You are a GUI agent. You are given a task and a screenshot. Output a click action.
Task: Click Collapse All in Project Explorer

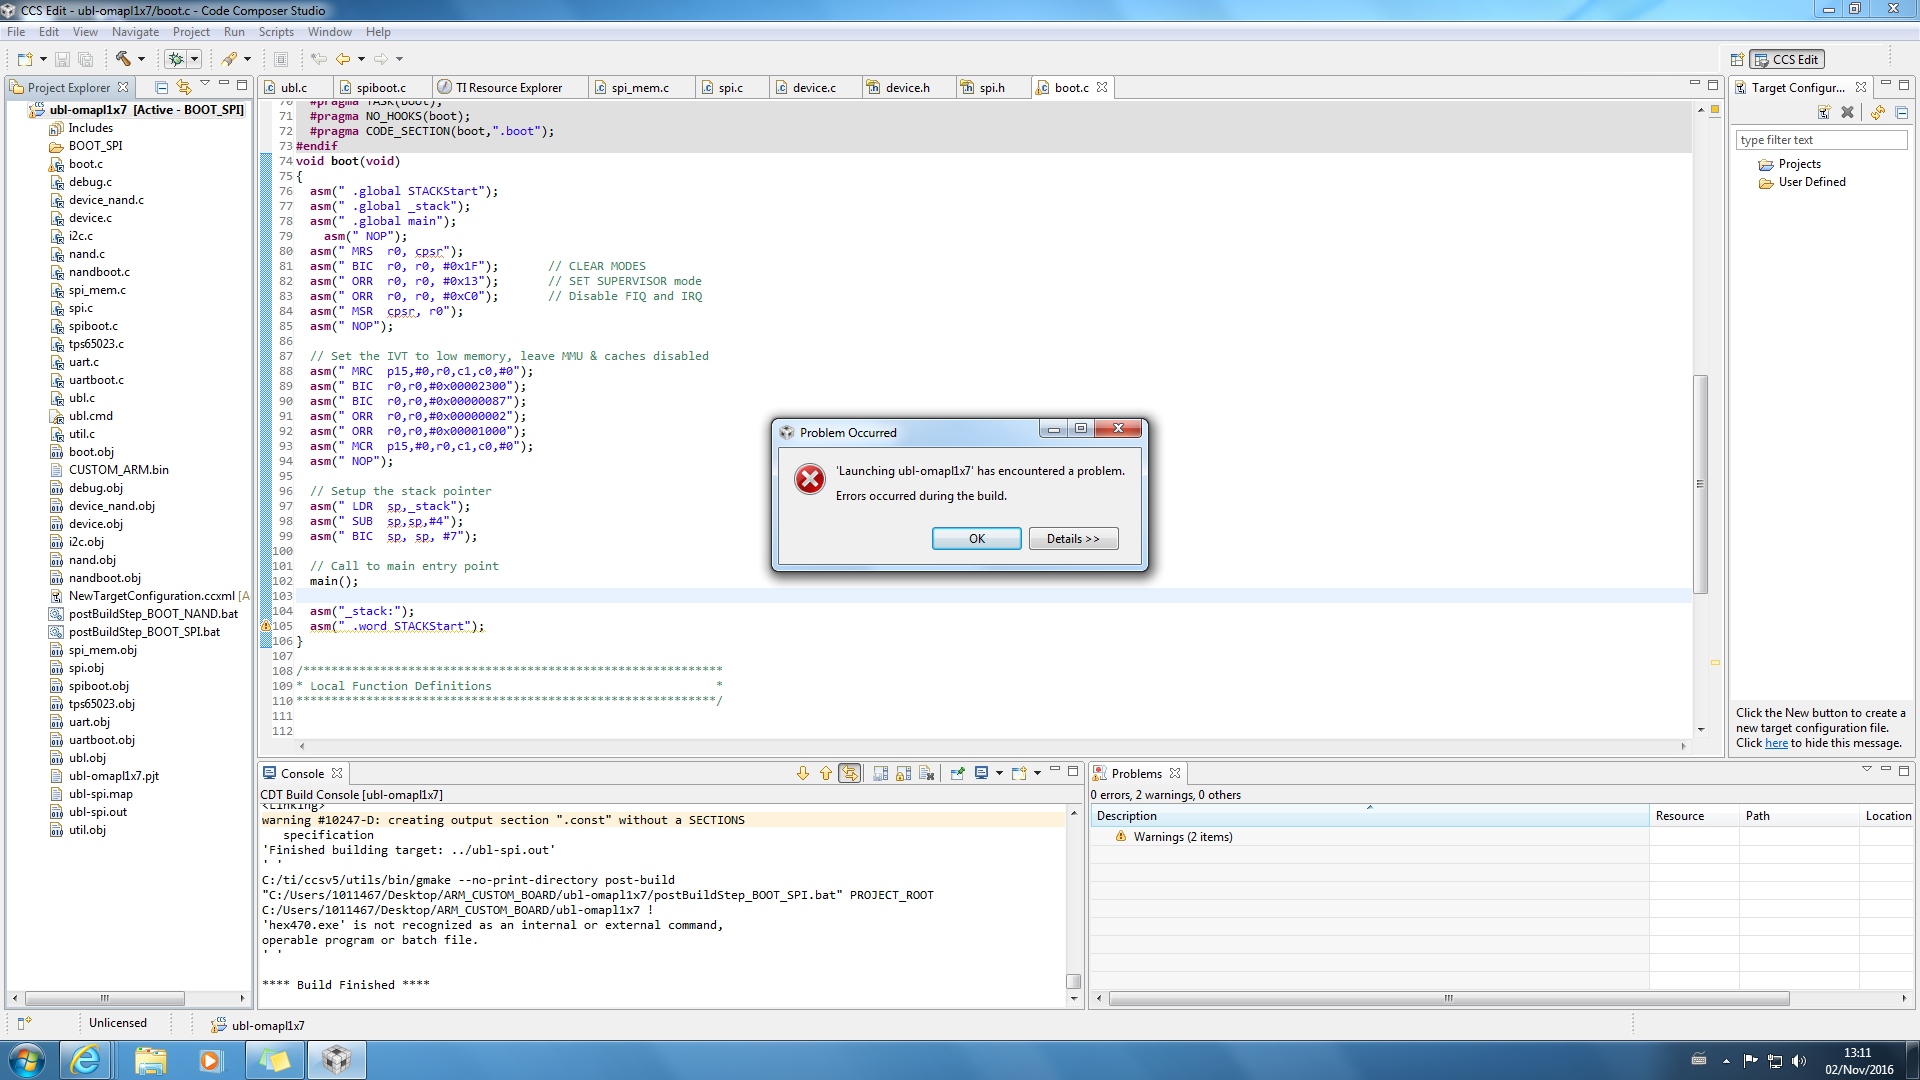[161, 87]
